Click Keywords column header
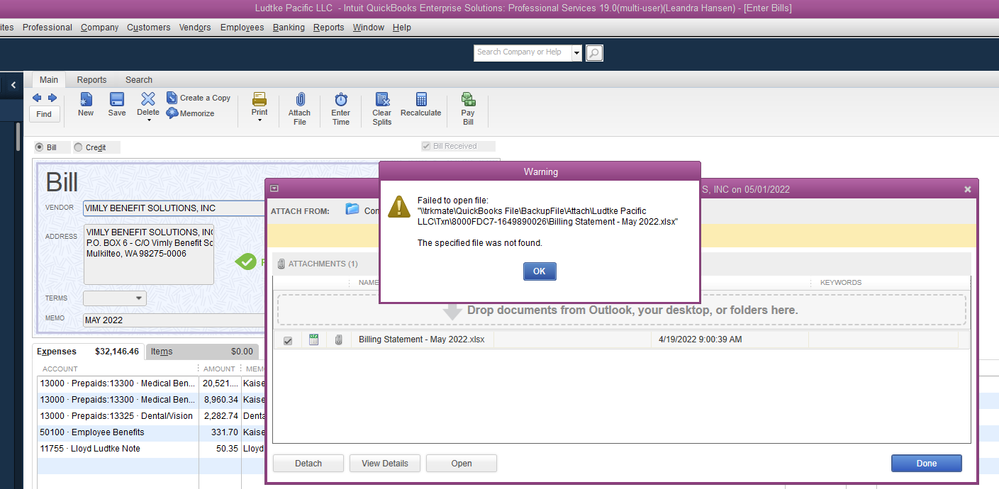The width and height of the screenshot is (999, 489). 840,282
